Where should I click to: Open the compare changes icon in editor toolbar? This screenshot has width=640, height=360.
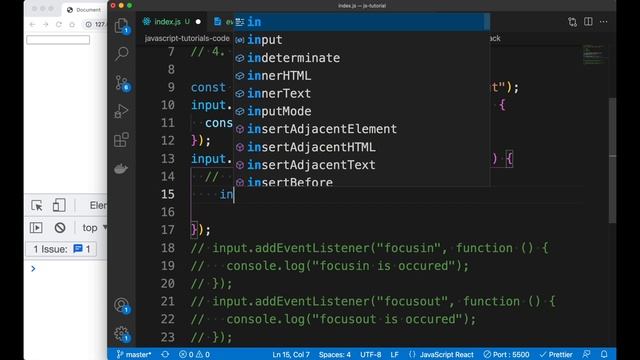(x=572, y=22)
